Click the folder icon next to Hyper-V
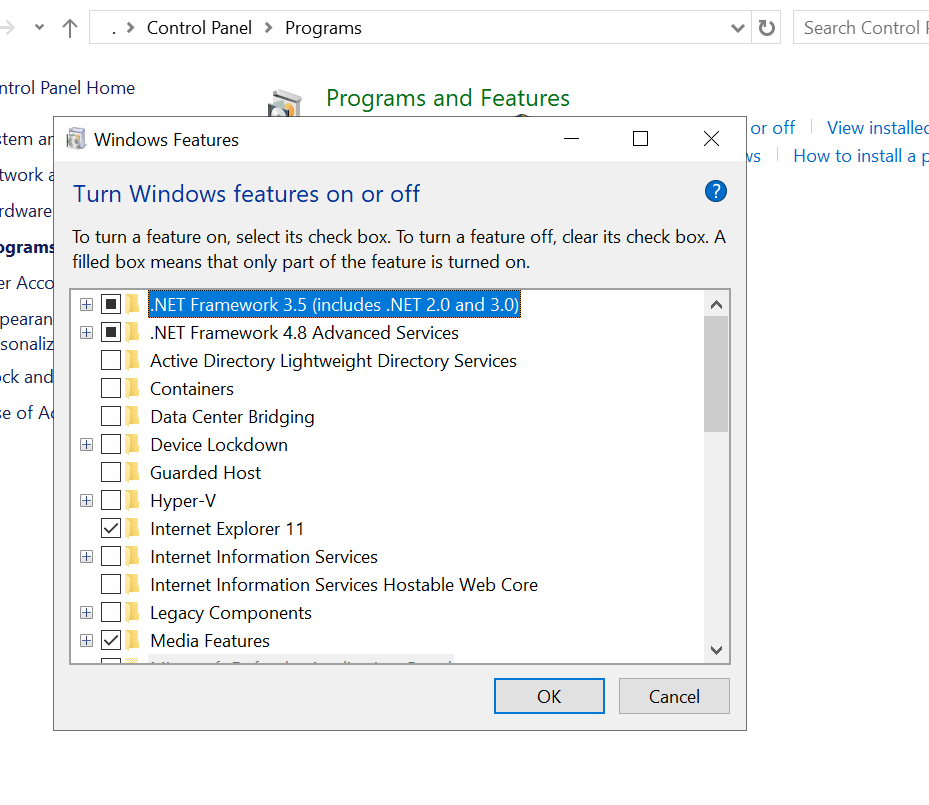The height and width of the screenshot is (805, 929). pos(133,501)
